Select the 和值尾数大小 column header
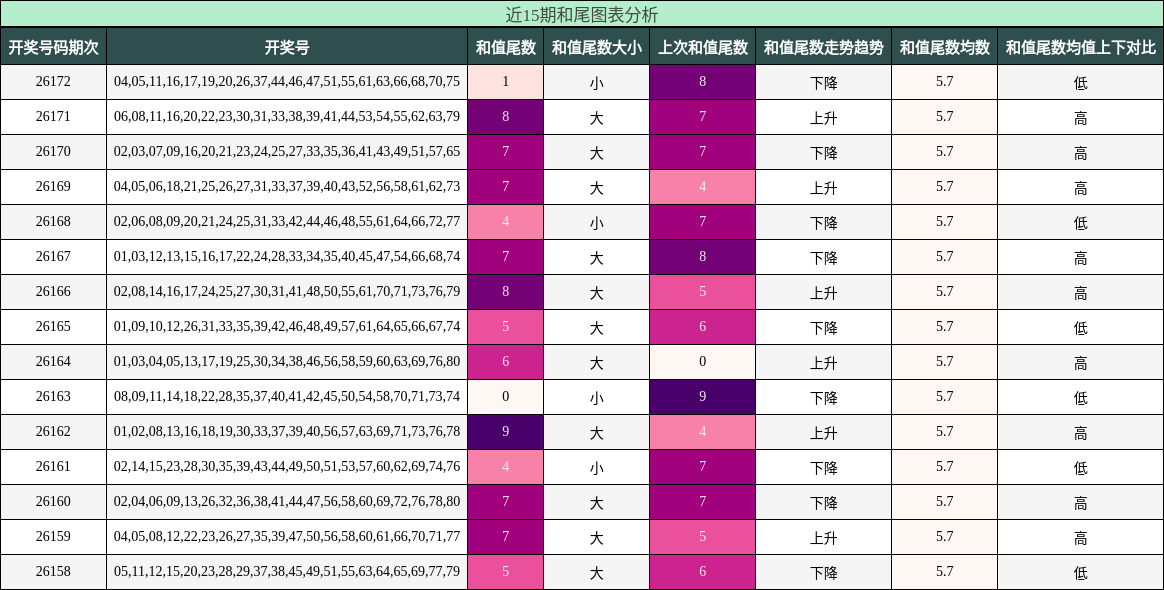The height and width of the screenshot is (590, 1164). pos(597,47)
